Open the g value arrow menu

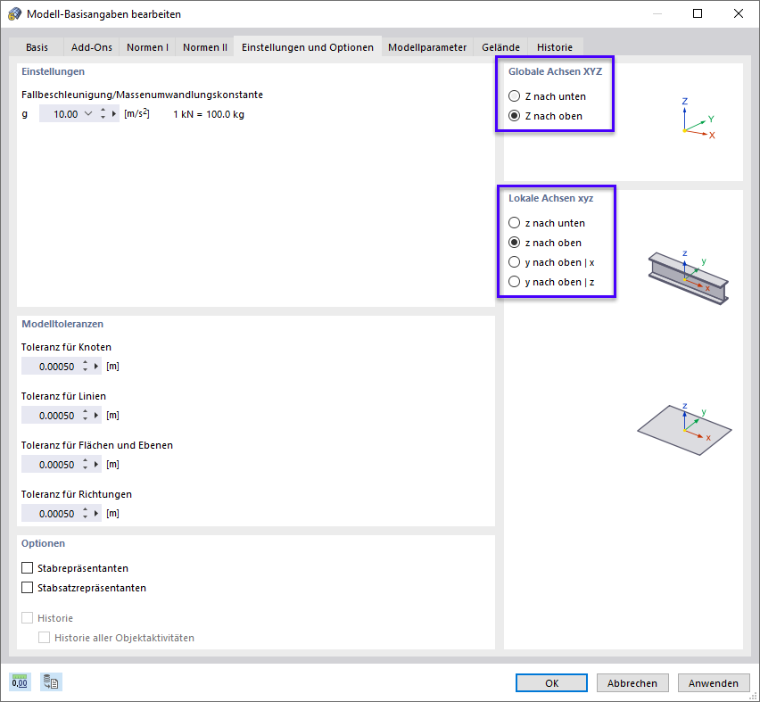tap(114, 114)
